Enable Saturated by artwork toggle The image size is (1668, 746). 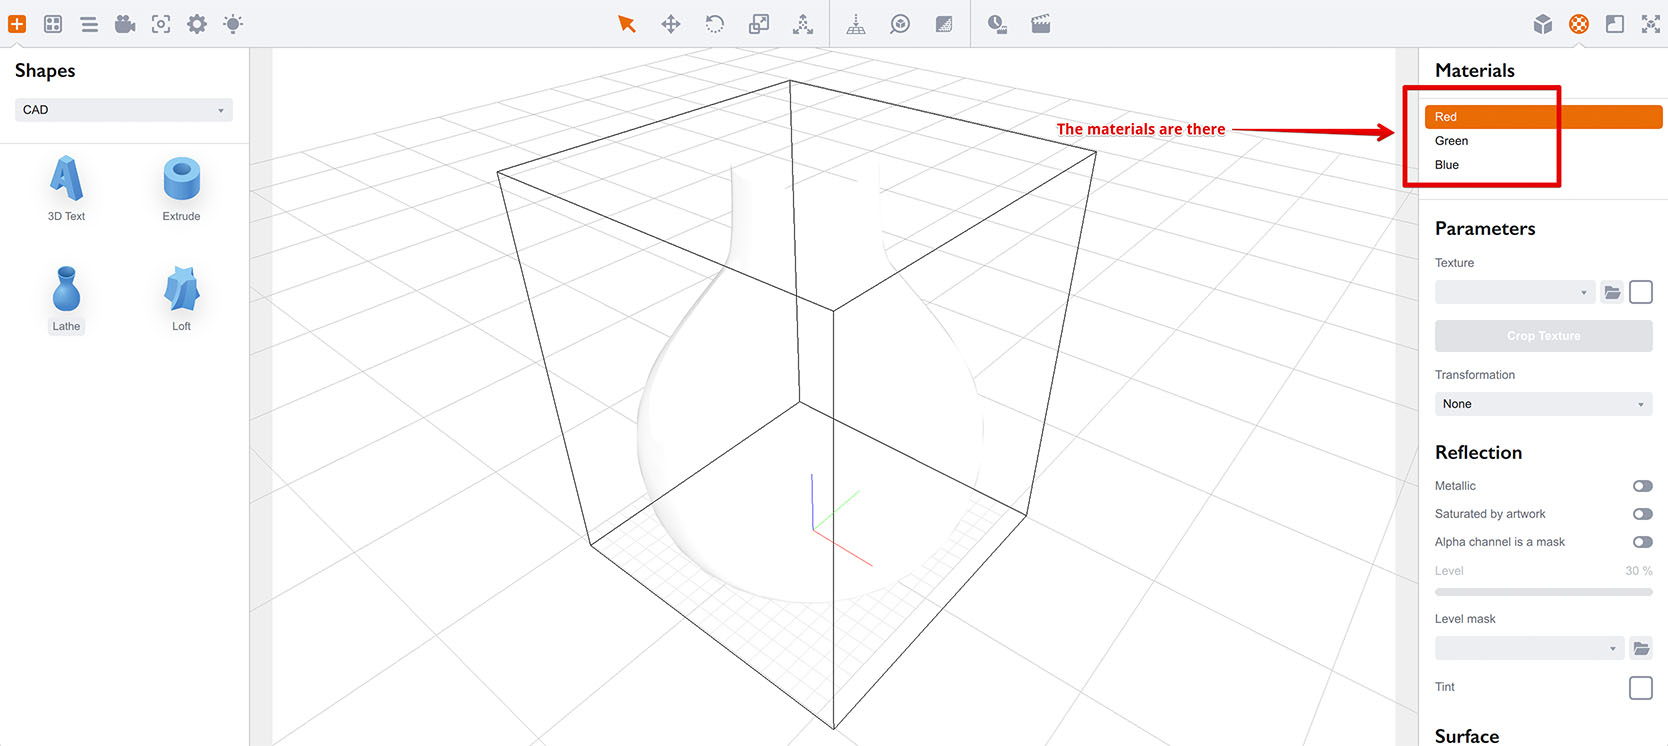[1642, 514]
